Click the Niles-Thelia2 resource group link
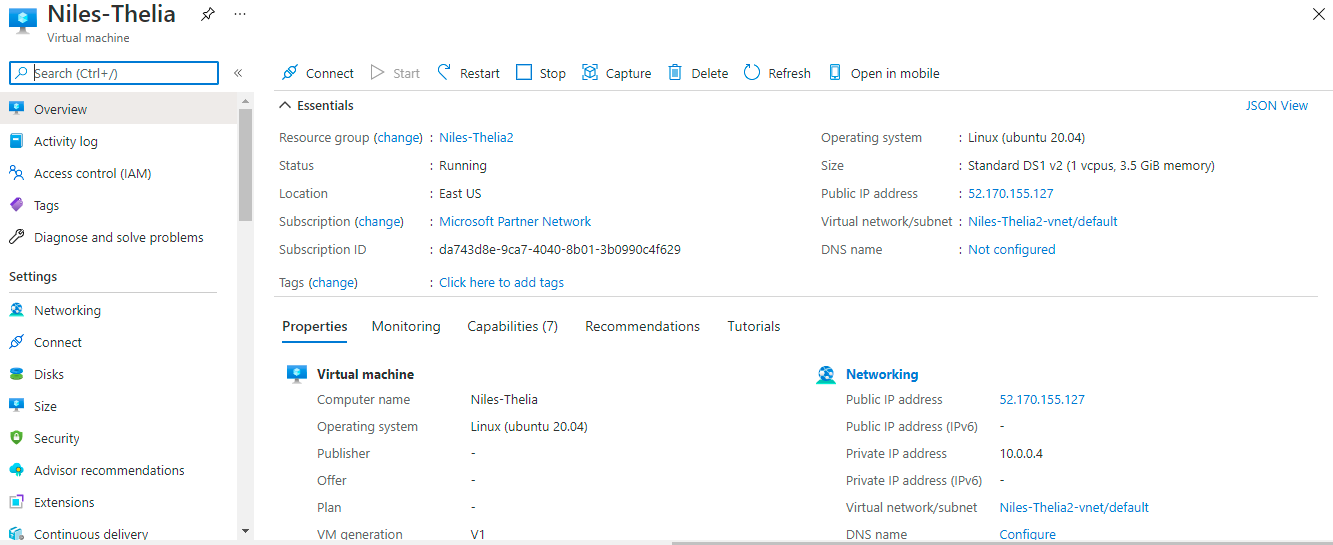The image size is (1333, 545). pyautogui.click(x=476, y=137)
